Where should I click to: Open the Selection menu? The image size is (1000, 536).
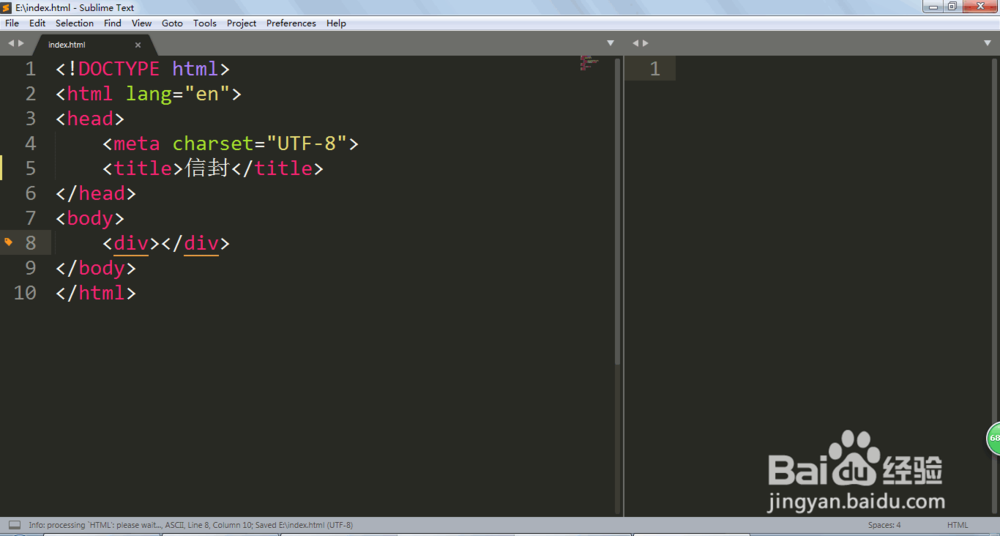coord(74,23)
